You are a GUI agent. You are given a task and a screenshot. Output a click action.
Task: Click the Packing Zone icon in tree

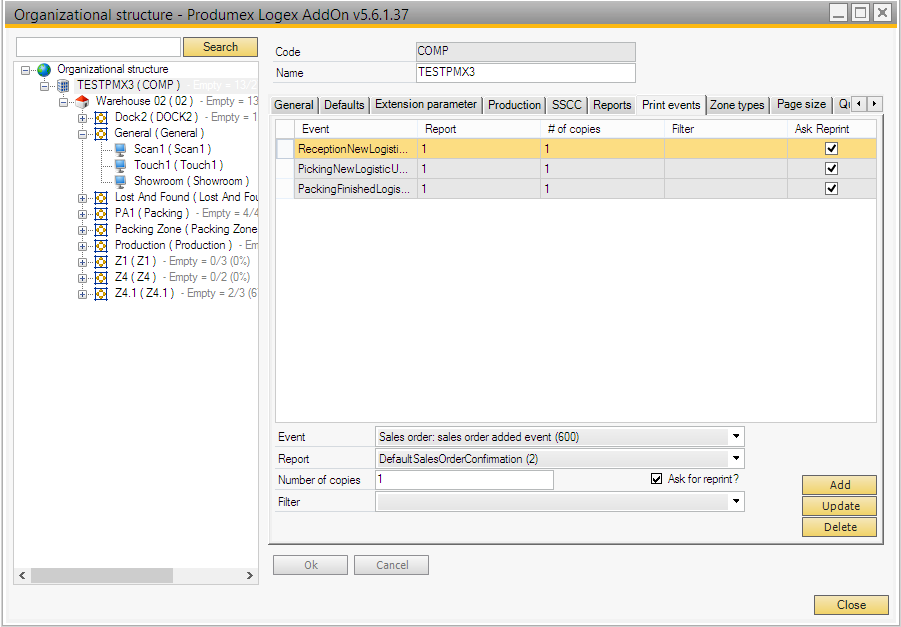[101, 230]
